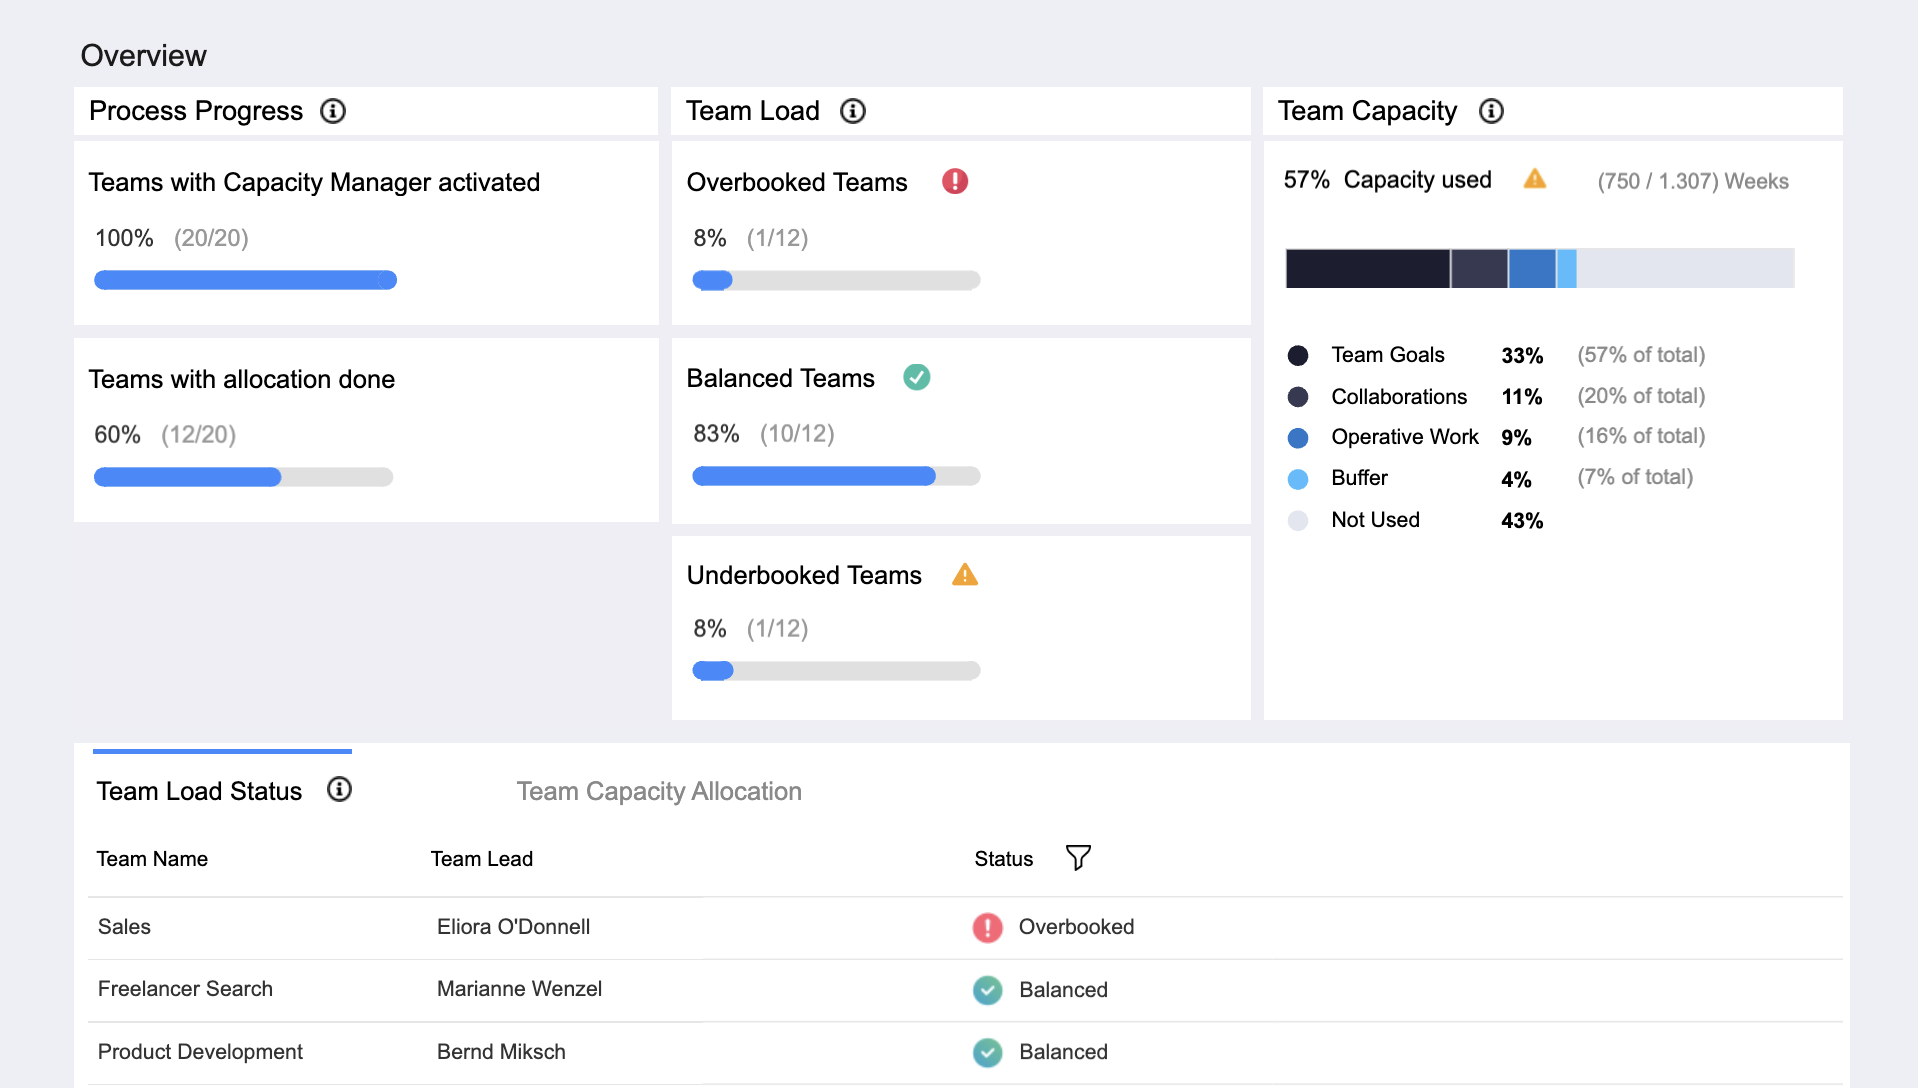Click the Overbooked status text for Sales
The width and height of the screenshot is (1918, 1088).
point(1076,927)
